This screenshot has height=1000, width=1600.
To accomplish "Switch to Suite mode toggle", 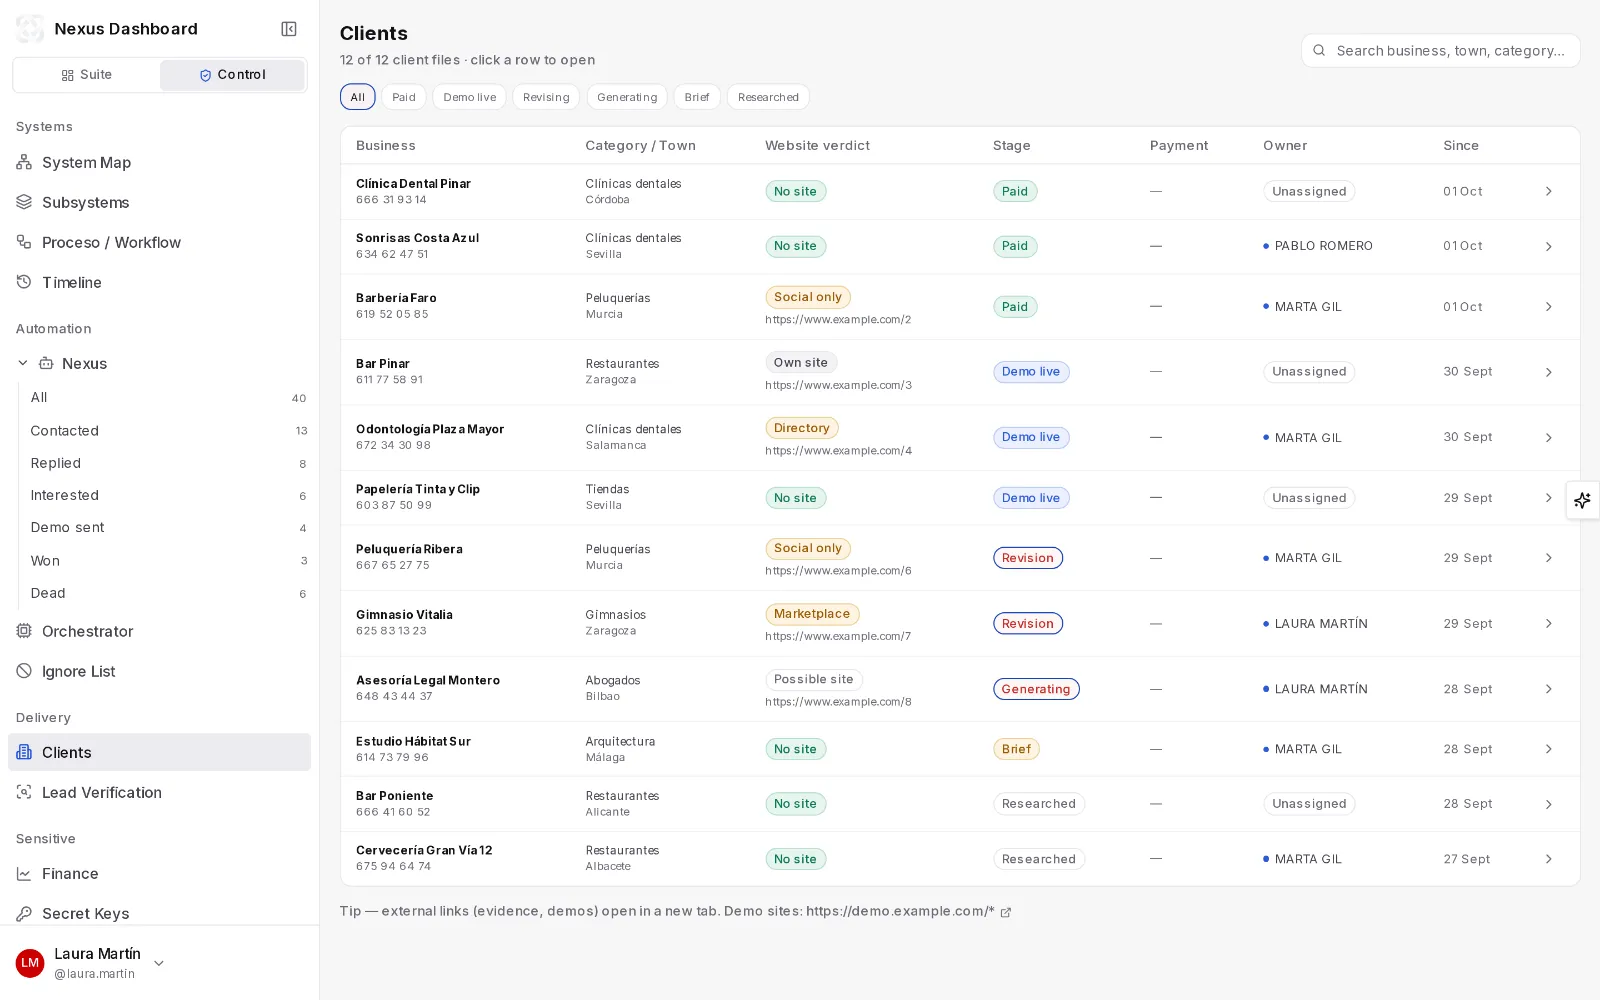I will 86,75.
